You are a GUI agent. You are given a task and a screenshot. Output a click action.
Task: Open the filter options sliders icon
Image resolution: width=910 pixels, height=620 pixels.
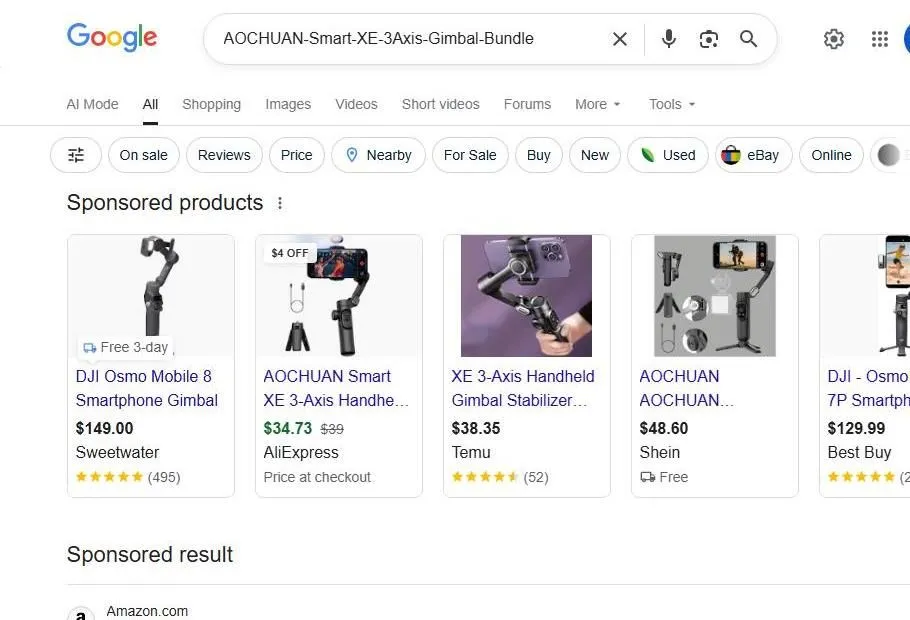coord(75,155)
